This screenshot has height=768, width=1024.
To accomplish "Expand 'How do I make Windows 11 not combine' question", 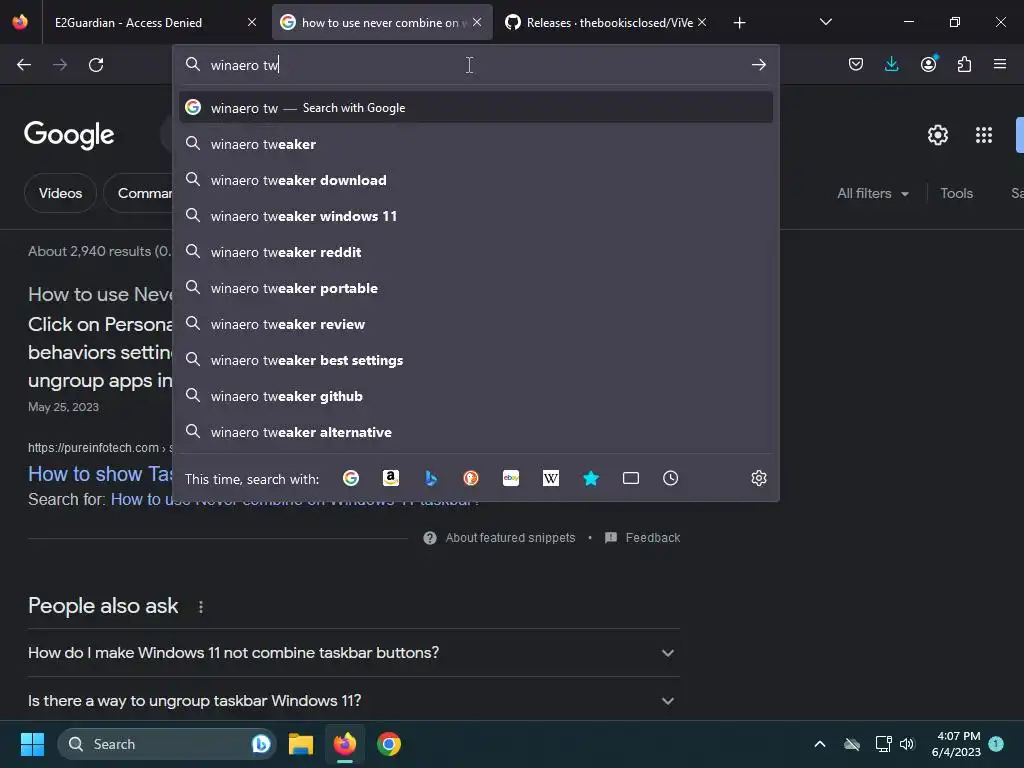I will pyautogui.click(x=354, y=652).
